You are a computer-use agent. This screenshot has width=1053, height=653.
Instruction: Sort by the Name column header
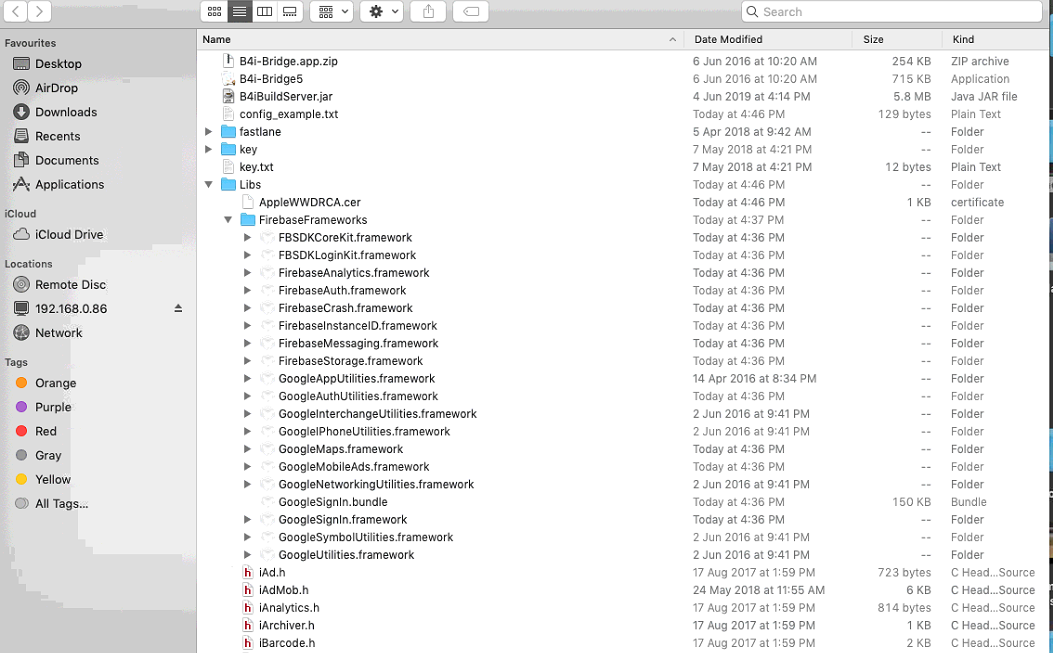coord(440,40)
